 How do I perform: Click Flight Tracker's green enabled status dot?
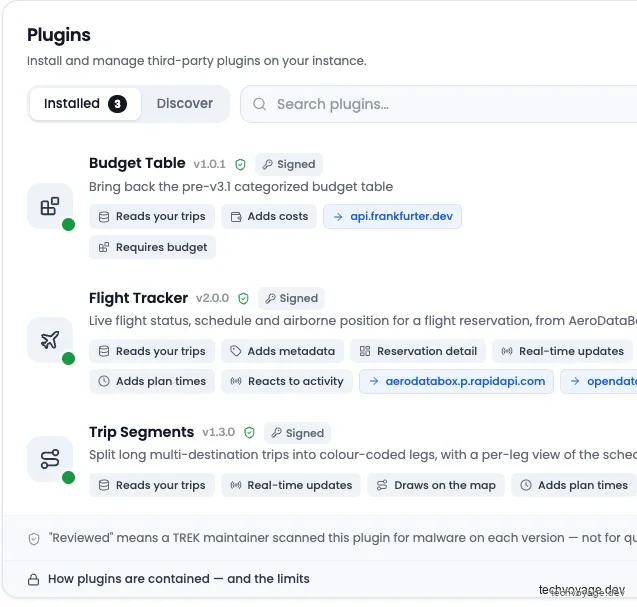pos(68,358)
